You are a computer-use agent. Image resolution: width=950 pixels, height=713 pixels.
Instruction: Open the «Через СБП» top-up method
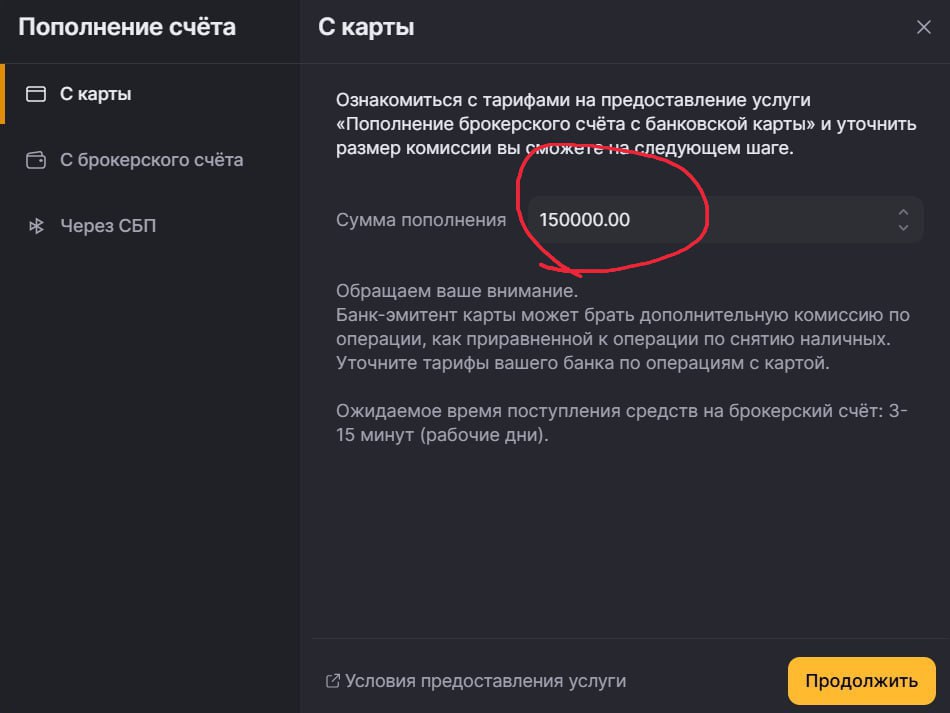click(x=108, y=226)
